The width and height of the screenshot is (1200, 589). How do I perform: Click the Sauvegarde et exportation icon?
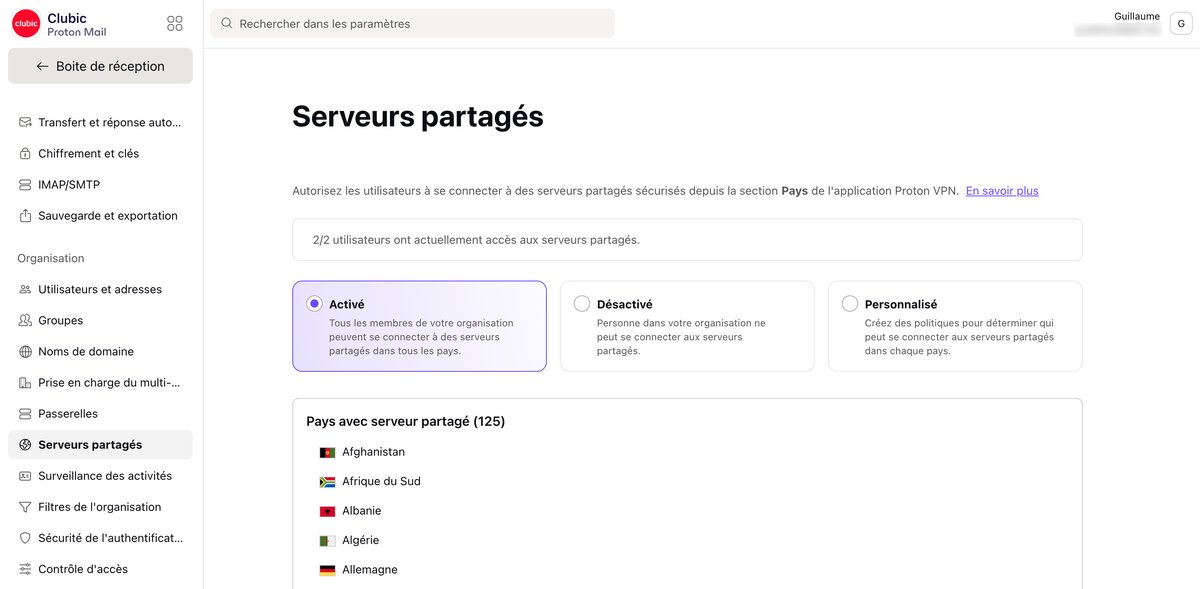pyautogui.click(x=25, y=215)
